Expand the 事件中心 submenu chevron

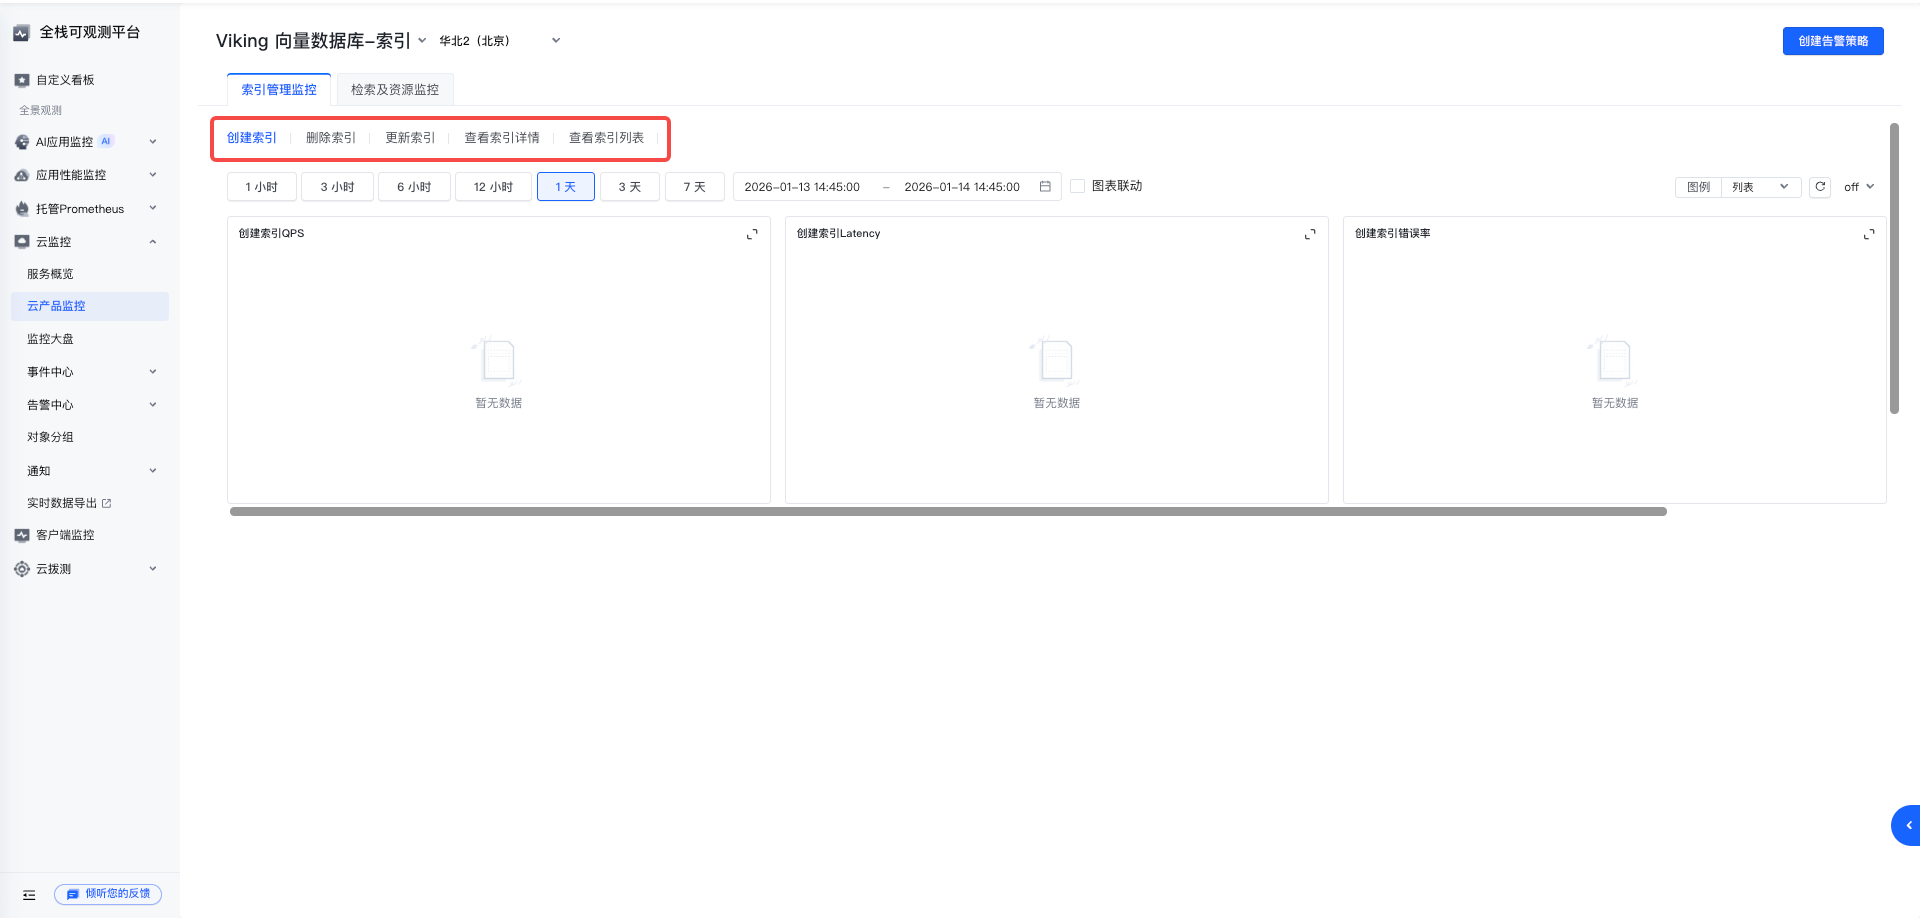153,372
